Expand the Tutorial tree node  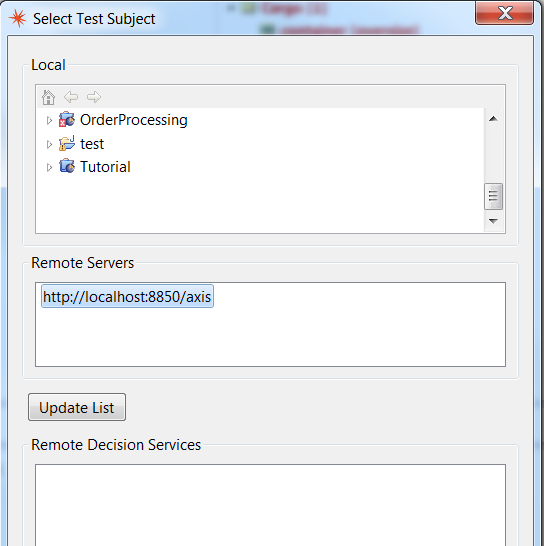49,167
